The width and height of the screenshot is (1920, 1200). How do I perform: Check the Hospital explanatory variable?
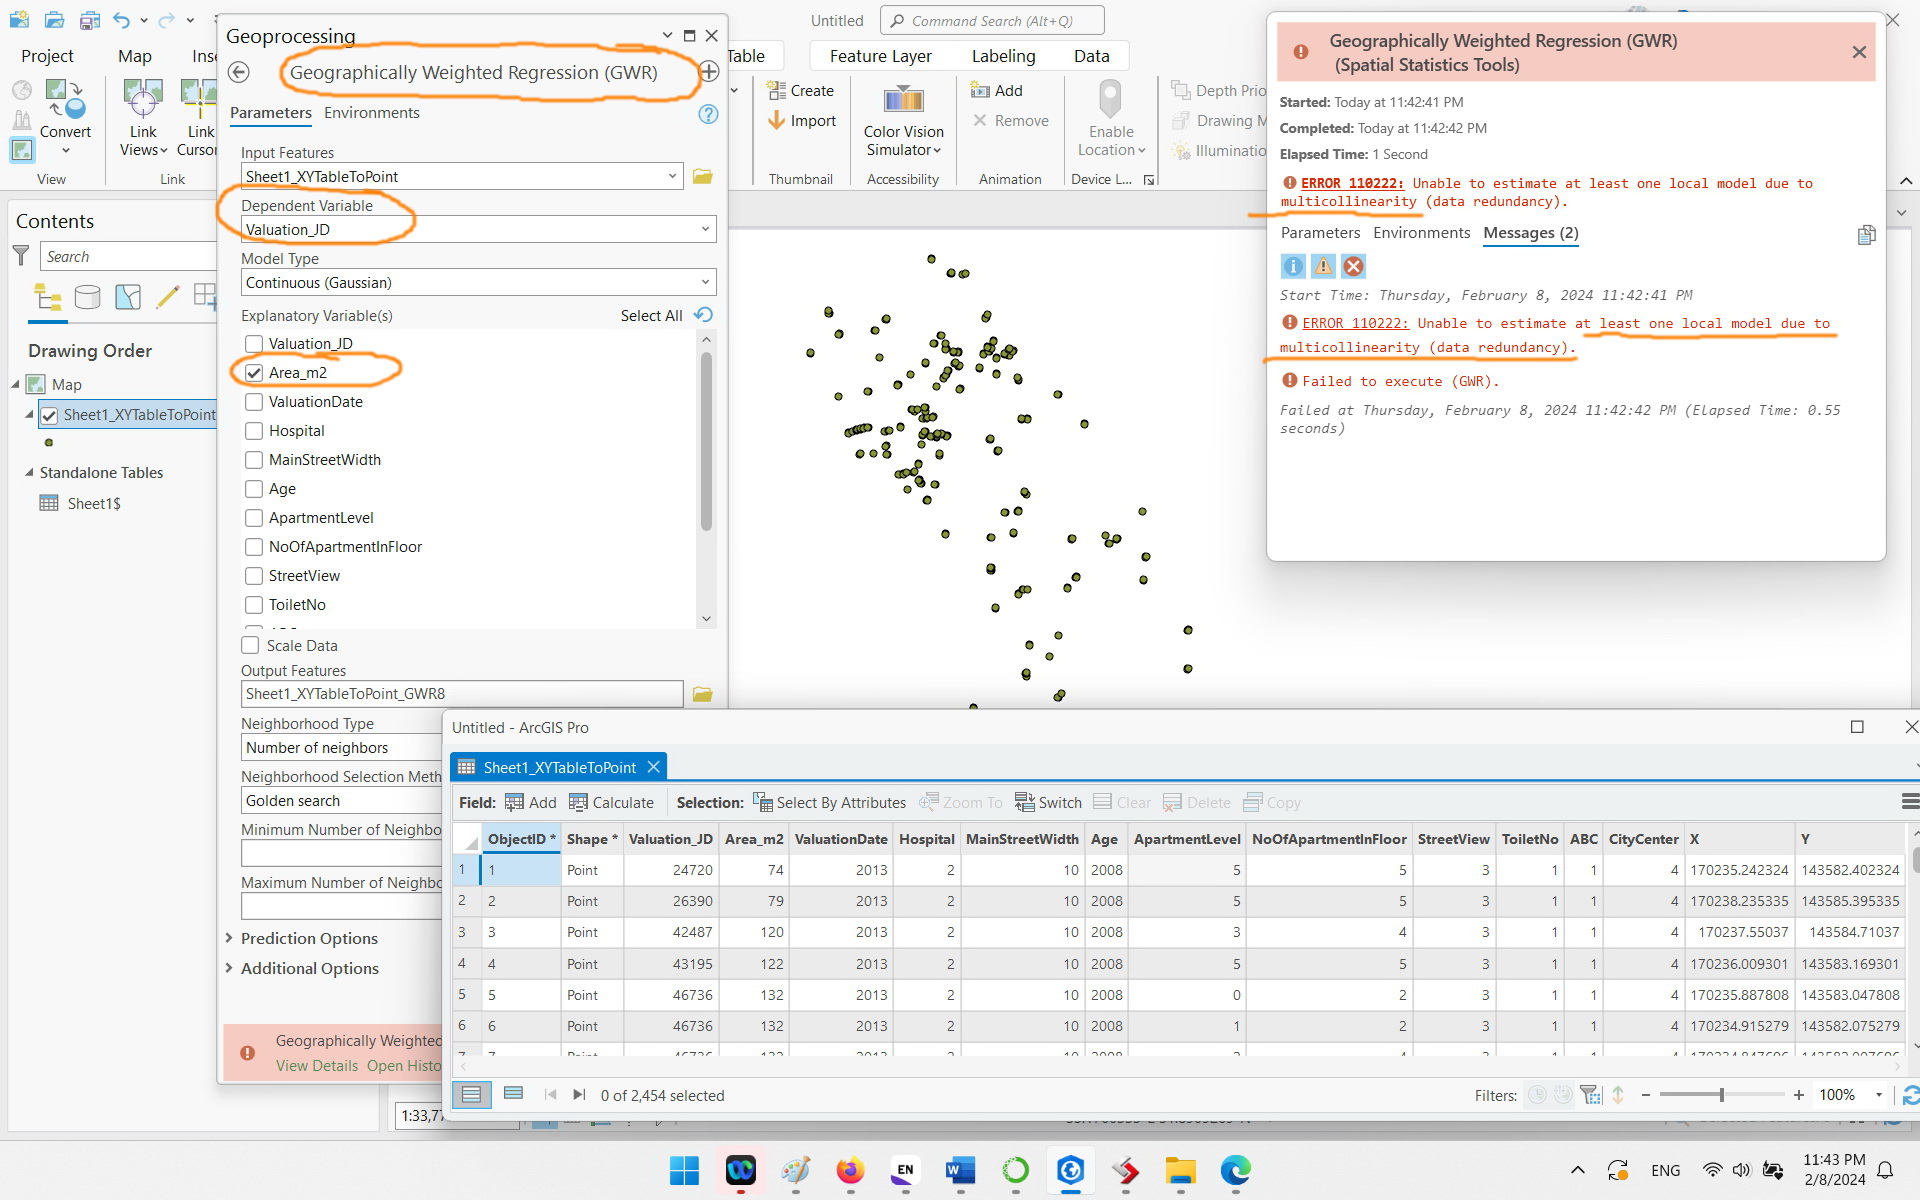pos(254,431)
